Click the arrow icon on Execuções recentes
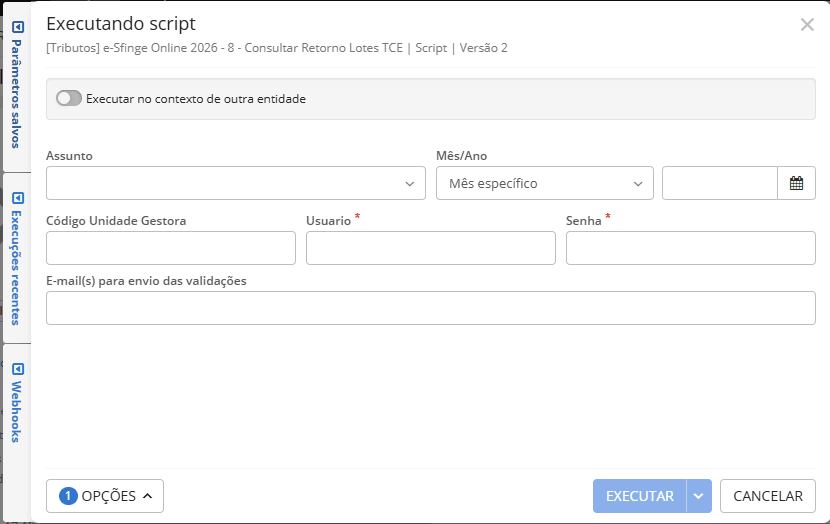This screenshot has height=524, width=830. coord(17,197)
